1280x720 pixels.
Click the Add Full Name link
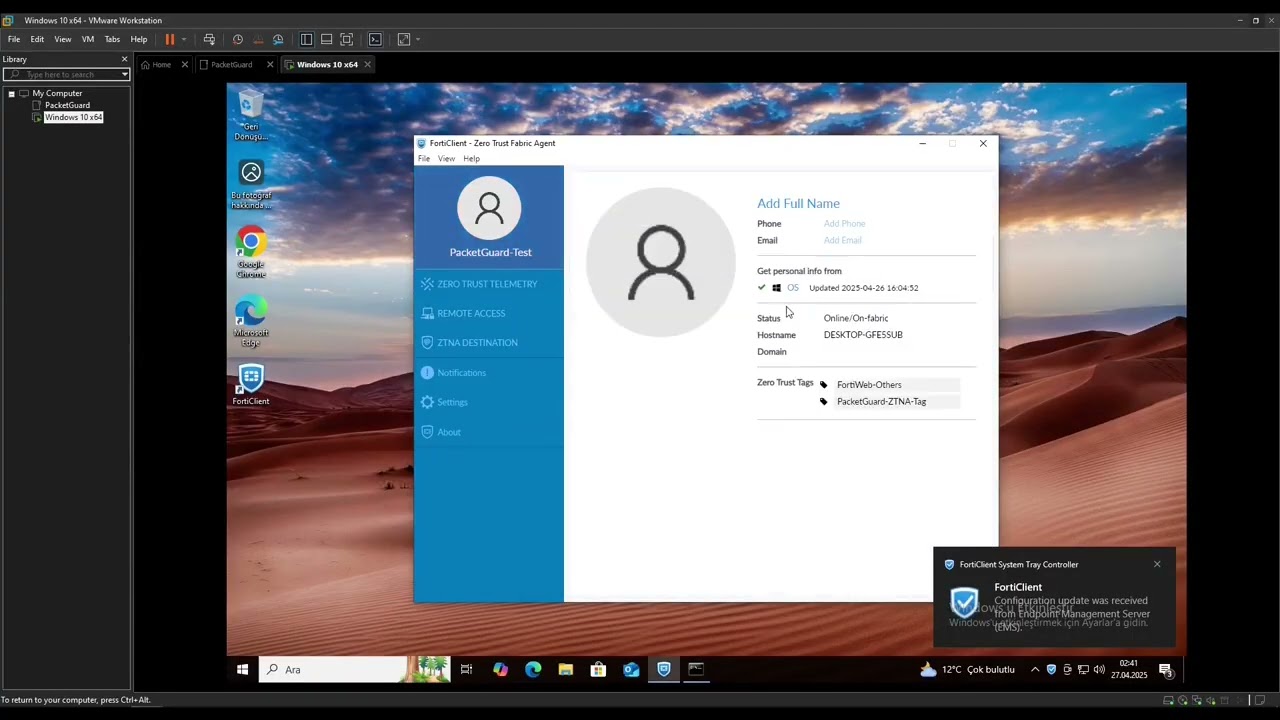point(798,203)
